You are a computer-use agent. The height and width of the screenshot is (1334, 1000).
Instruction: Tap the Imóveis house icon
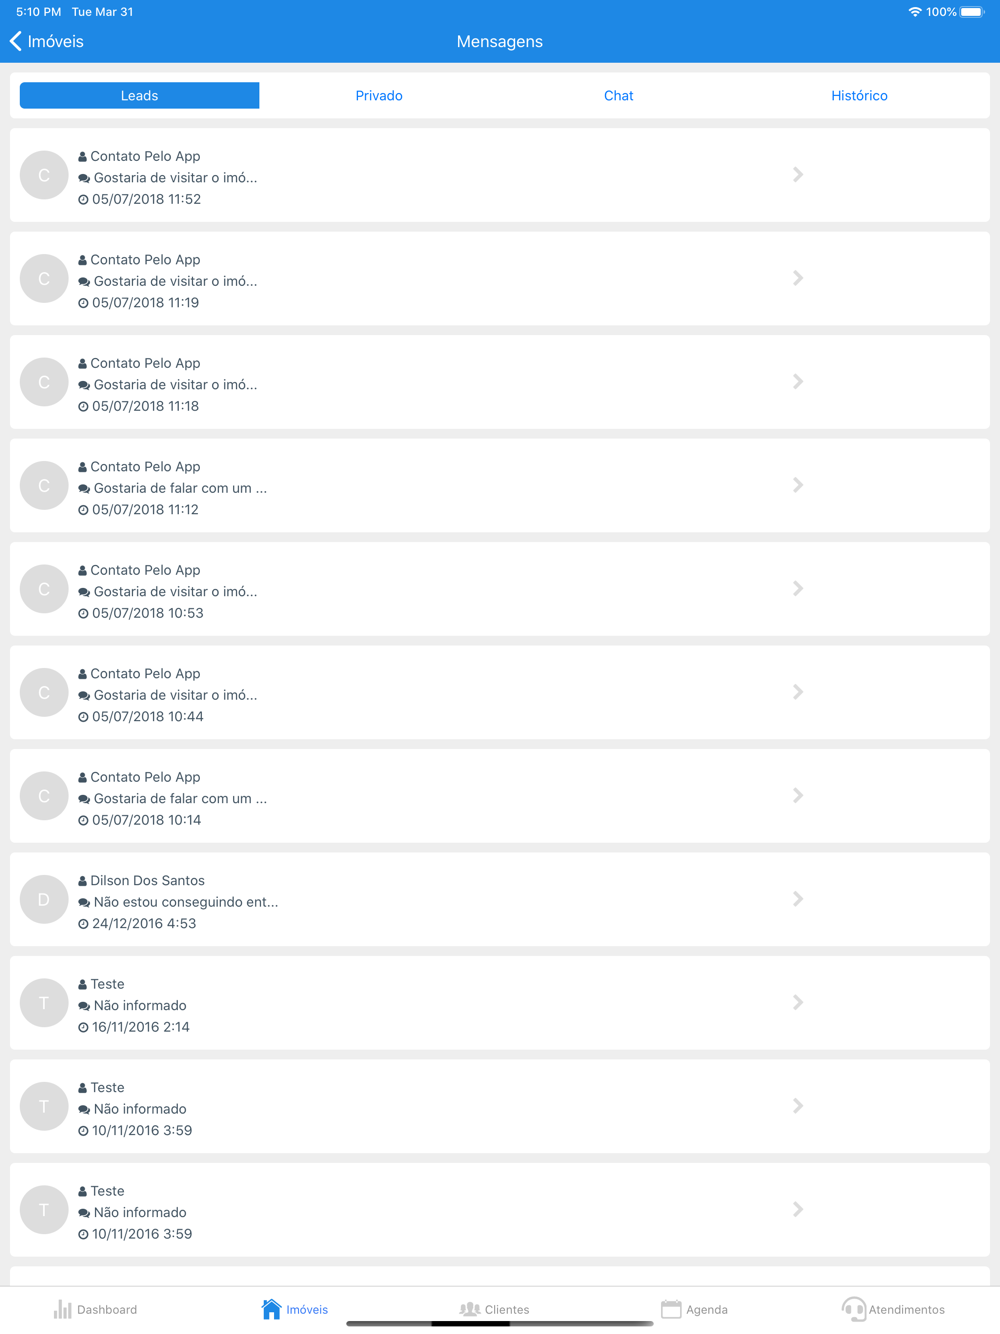(271, 1309)
